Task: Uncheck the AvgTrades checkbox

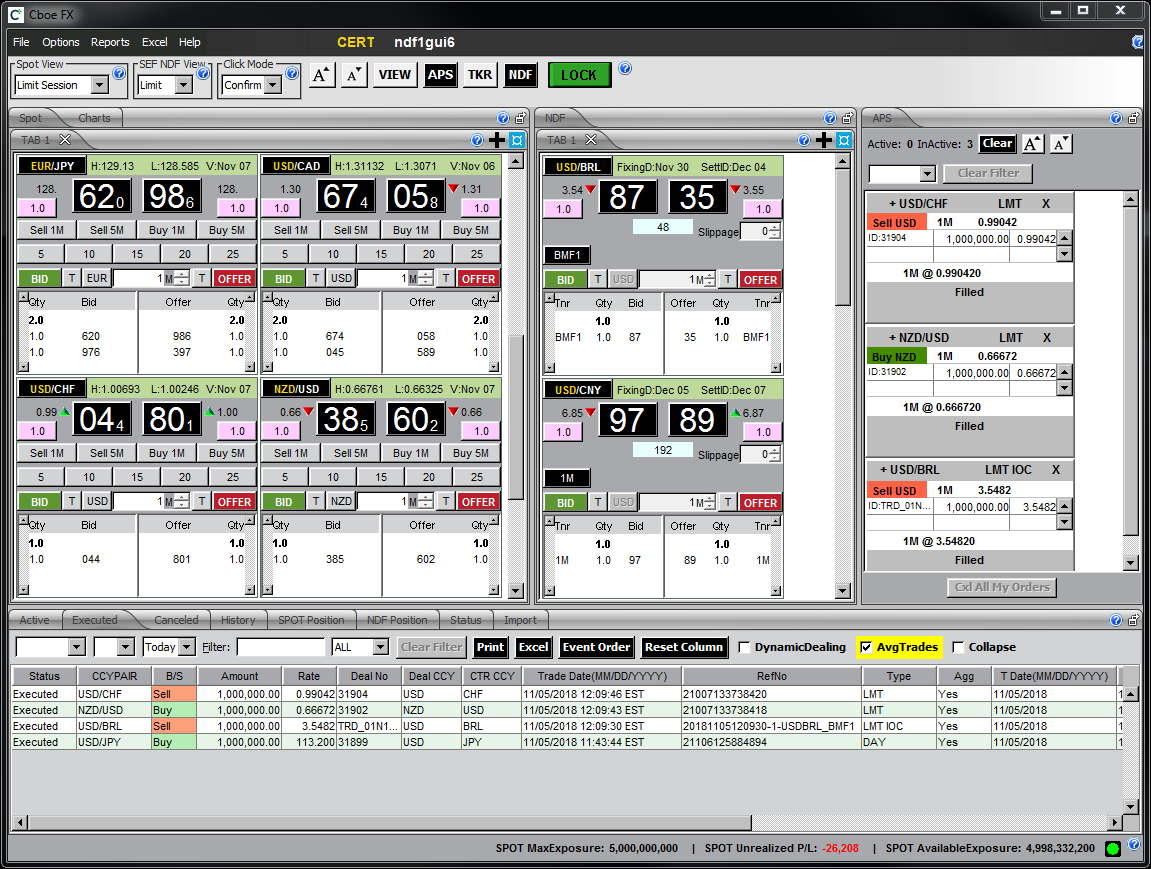Action: click(866, 647)
